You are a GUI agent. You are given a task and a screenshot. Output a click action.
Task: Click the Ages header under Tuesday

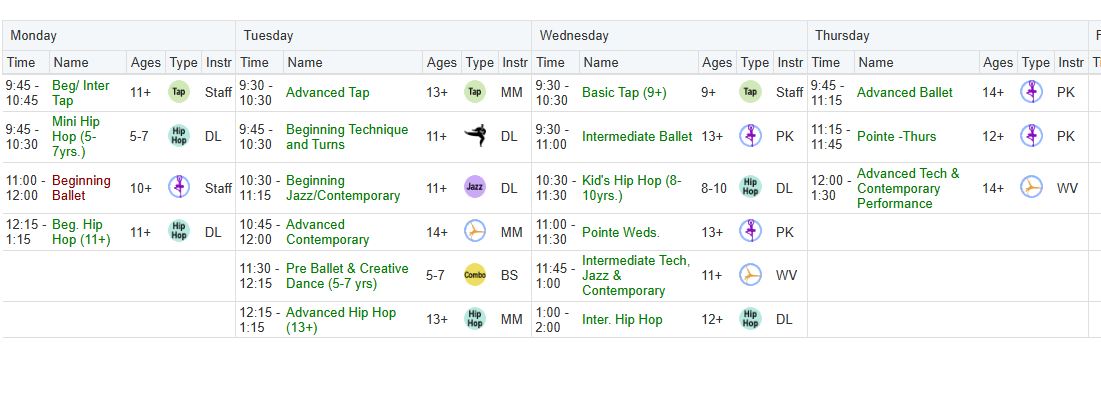tap(442, 62)
